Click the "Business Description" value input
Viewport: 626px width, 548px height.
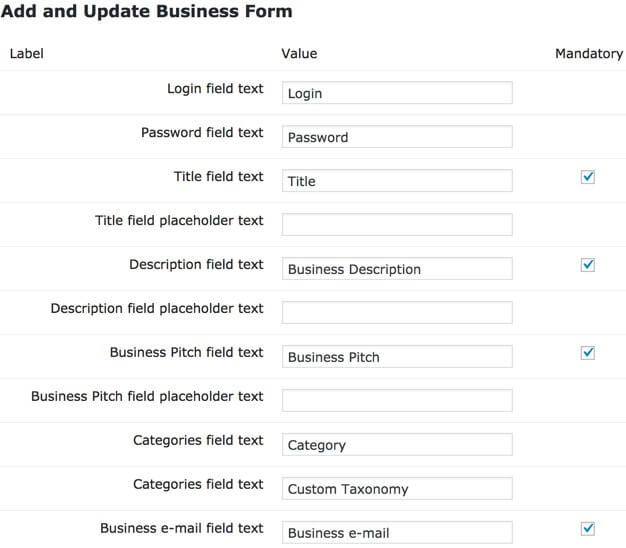click(397, 269)
